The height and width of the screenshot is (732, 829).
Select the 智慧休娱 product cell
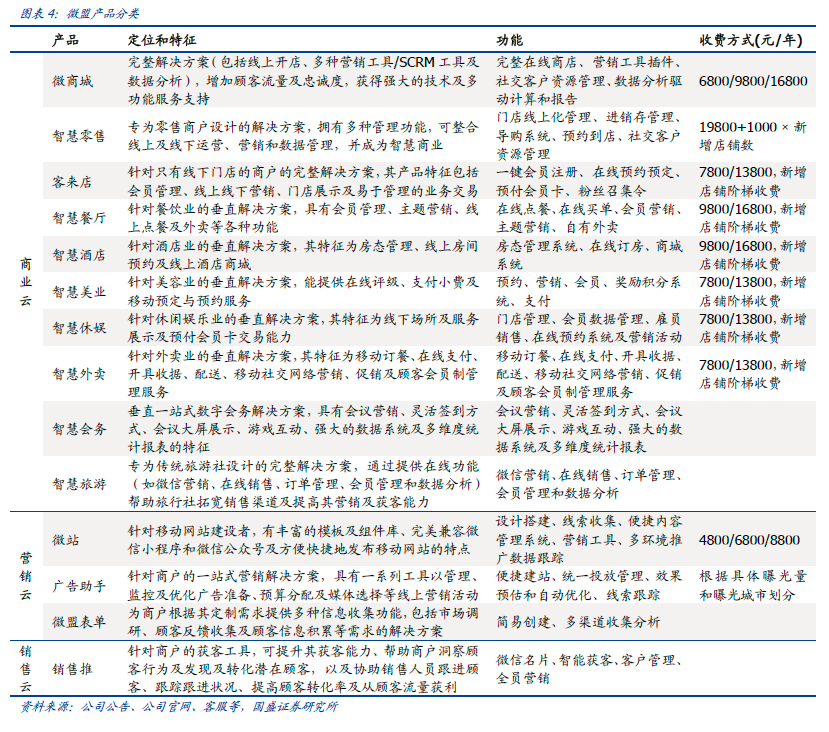(x=79, y=328)
